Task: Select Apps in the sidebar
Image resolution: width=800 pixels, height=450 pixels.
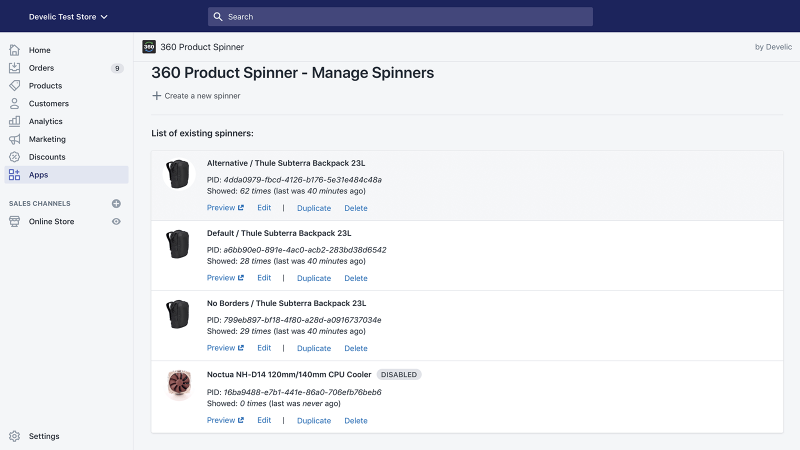Action: click(x=66, y=174)
